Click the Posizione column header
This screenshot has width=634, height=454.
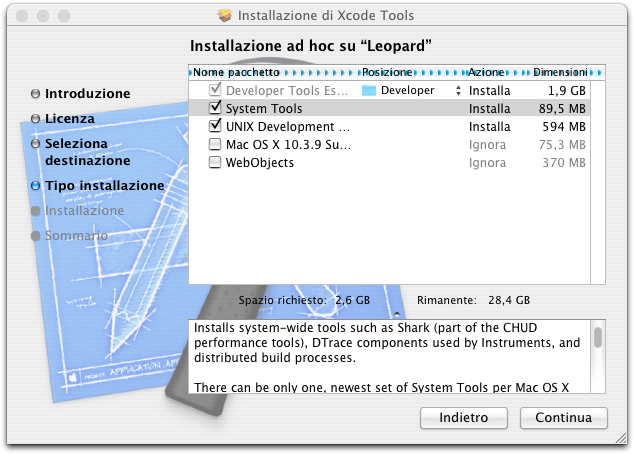pyautogui.click(x=411, y=72)
